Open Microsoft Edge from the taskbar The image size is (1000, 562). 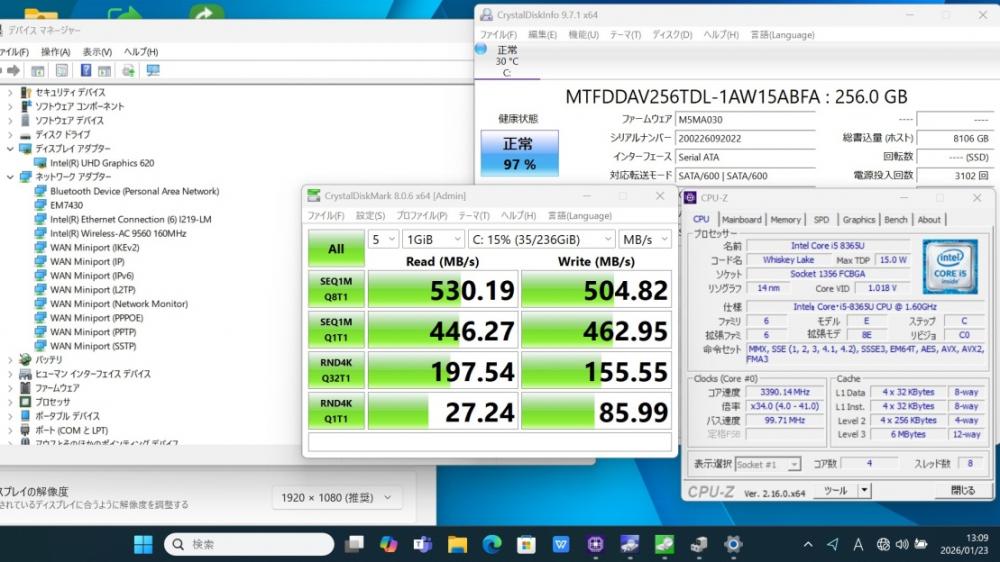tap(491, 544)
